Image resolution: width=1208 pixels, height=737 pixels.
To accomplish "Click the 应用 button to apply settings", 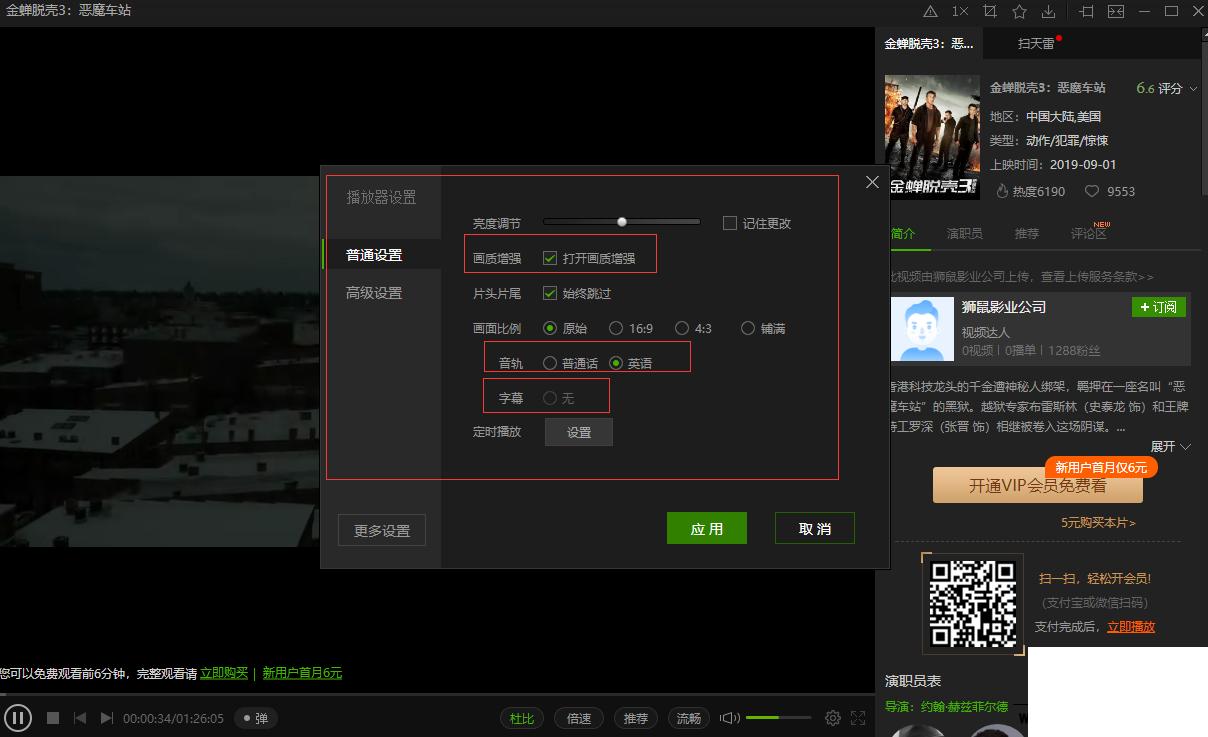I will 707,528.
